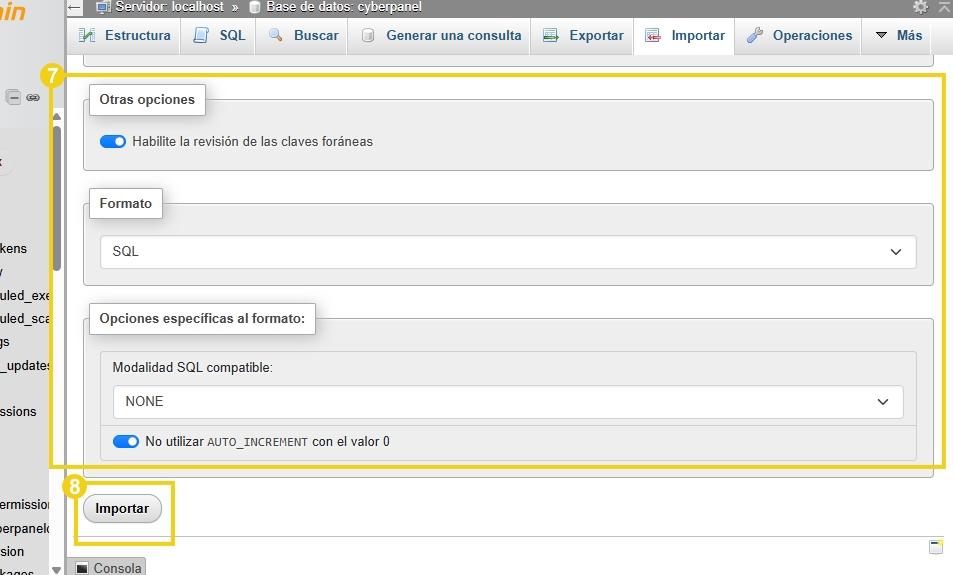Screen dimensions: 953x575
Task: Click the Operaciones wrench icon
Action: coord(755,35)
